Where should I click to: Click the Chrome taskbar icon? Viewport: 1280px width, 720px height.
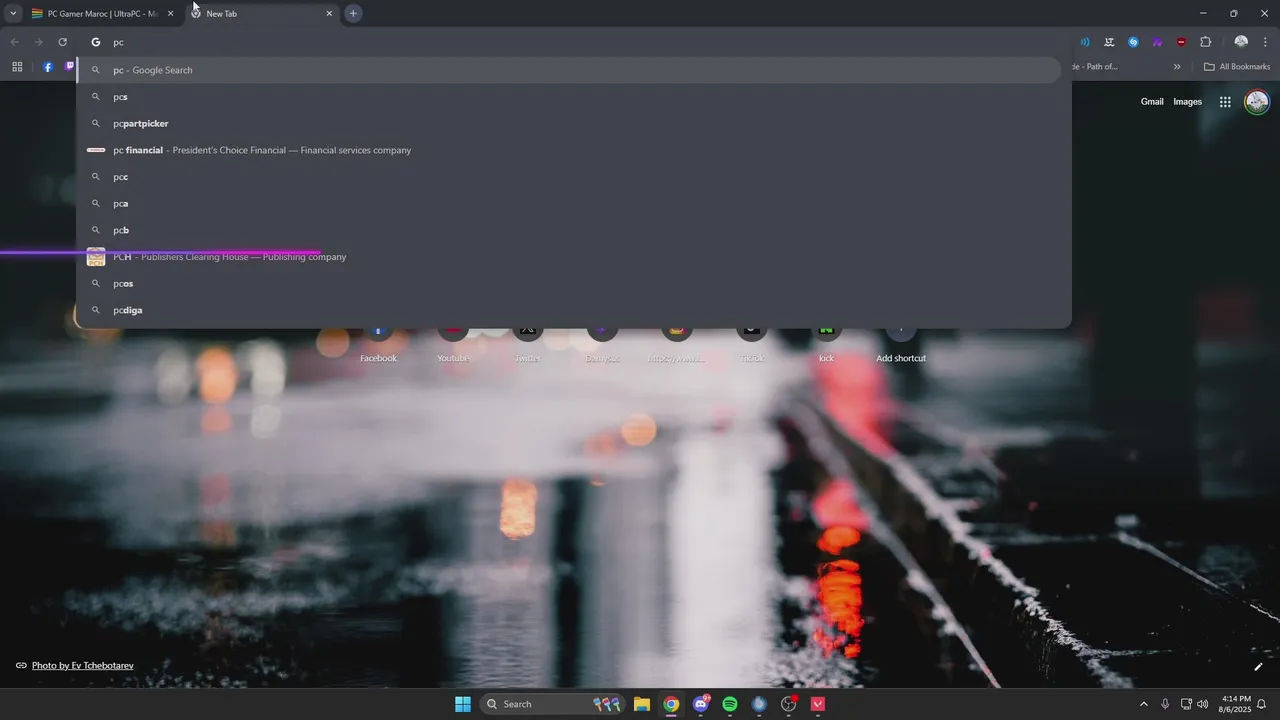point(671,704)
